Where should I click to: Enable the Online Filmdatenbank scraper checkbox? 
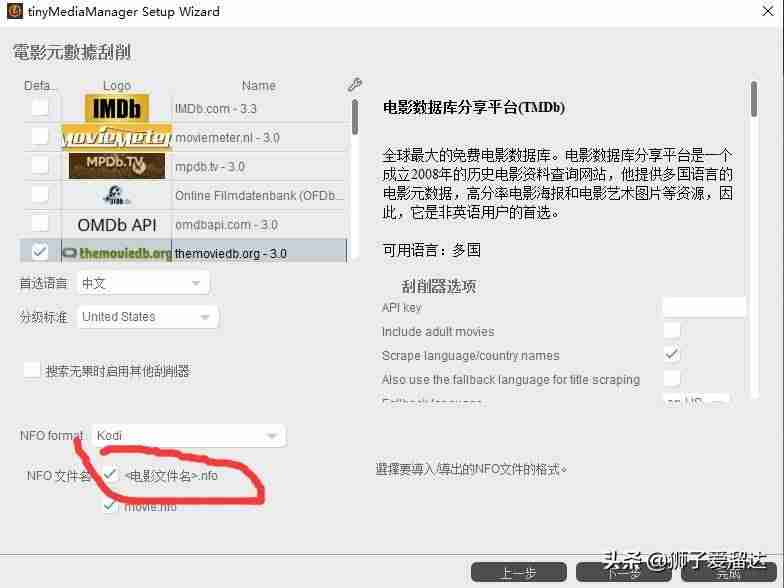(x=40, y=194)
